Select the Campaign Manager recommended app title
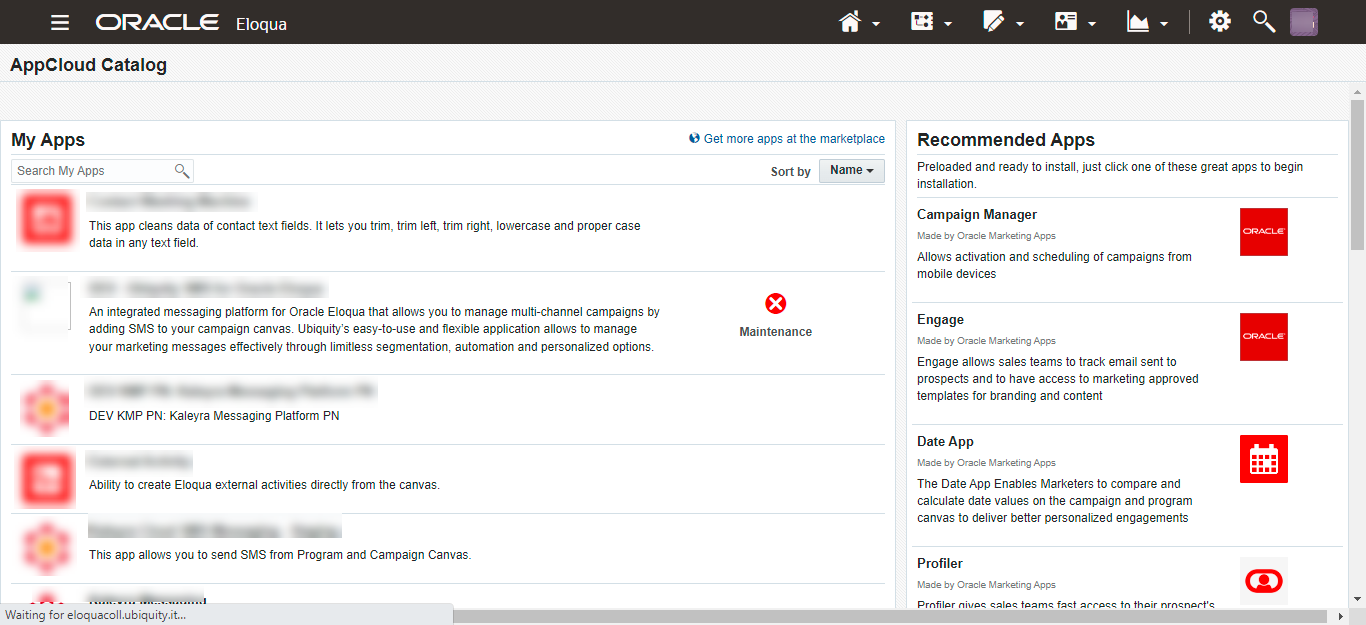The width and height of the screenshot is (1366, 625). [x=977, y=215]
